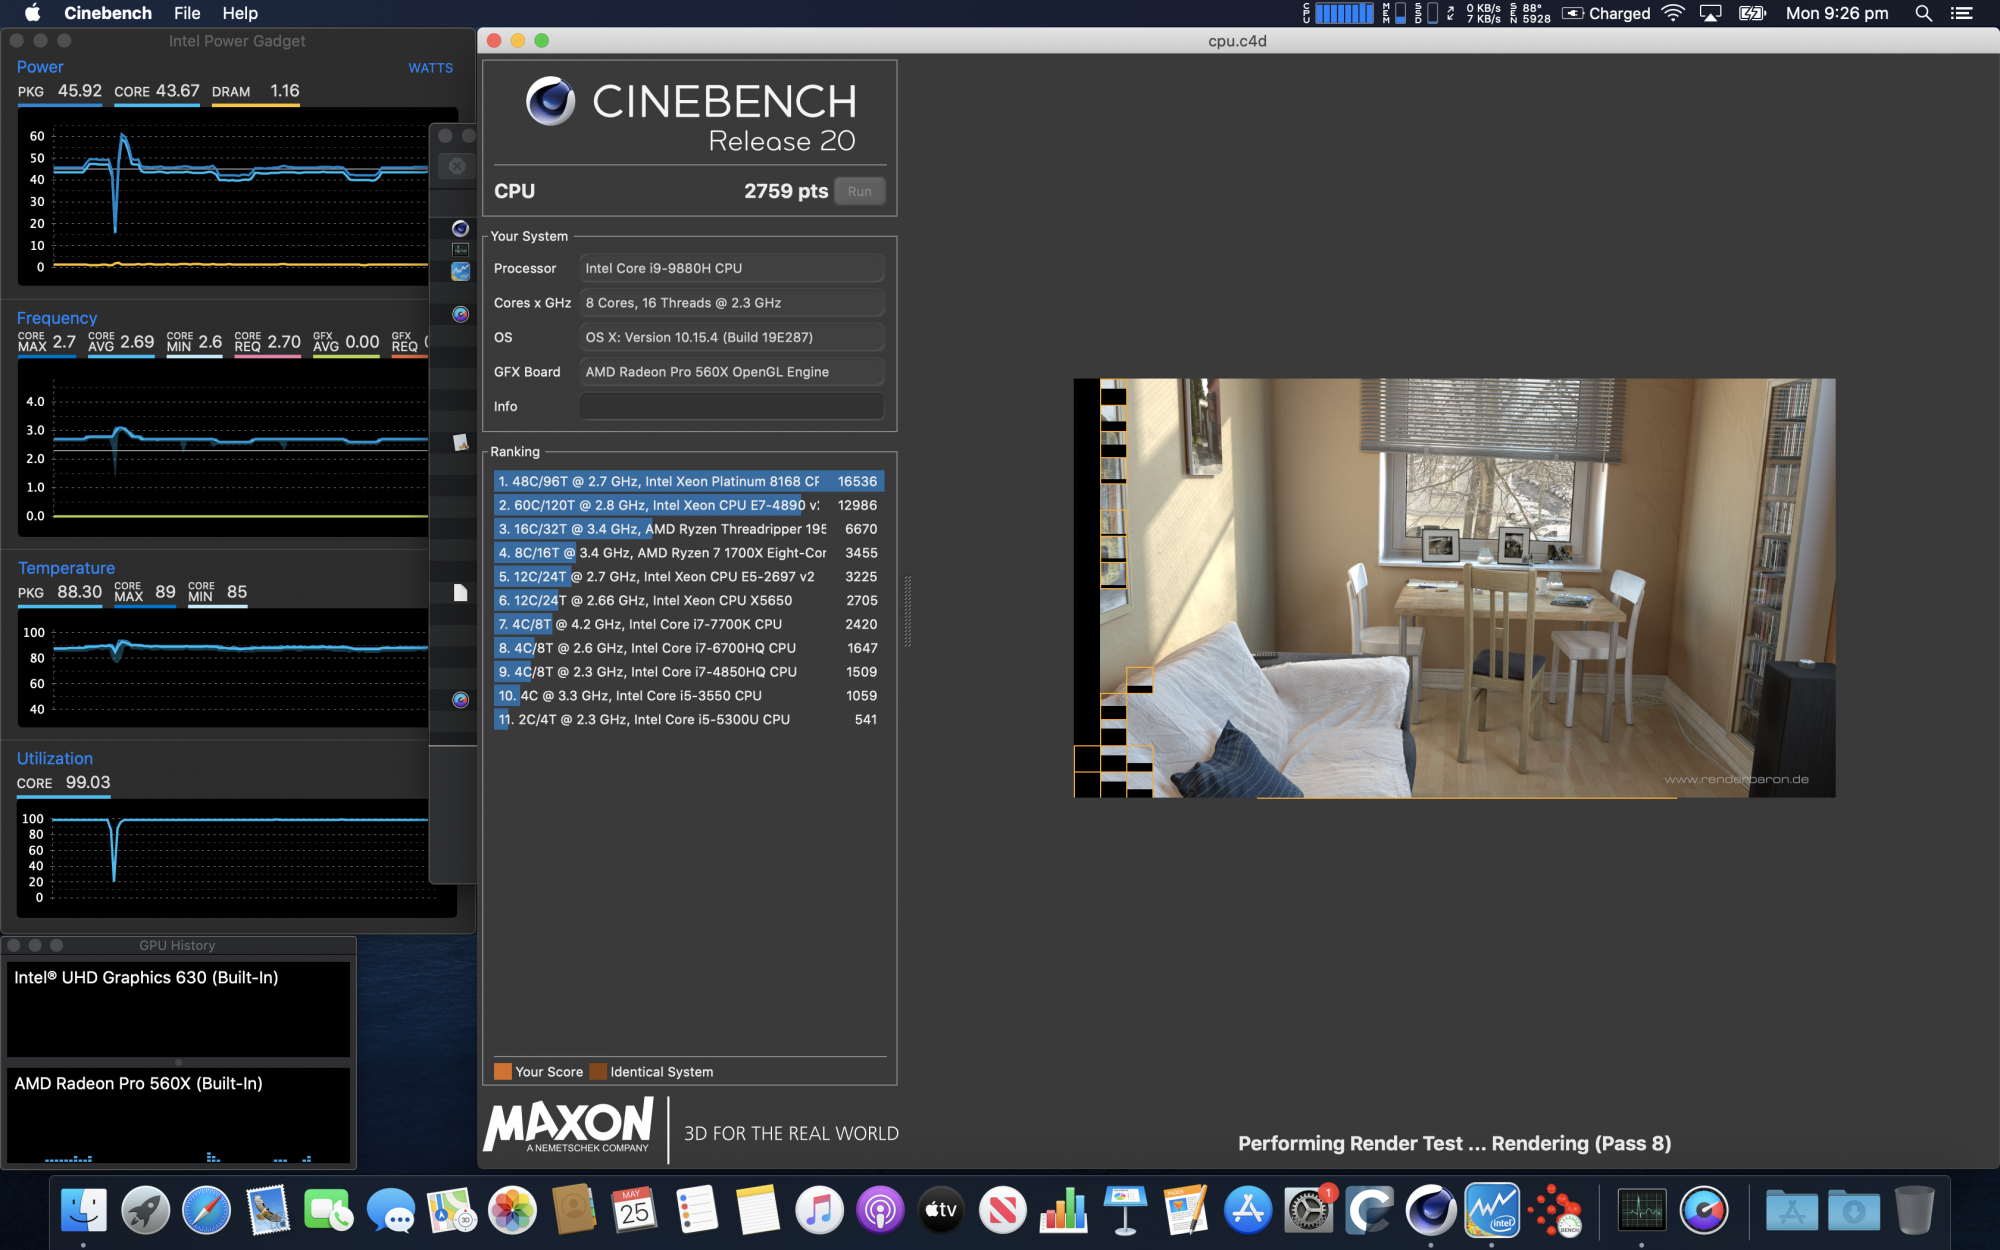
Task: Click the Intel Power Gadget icon in the Dock
Action: (1492, 1210)
